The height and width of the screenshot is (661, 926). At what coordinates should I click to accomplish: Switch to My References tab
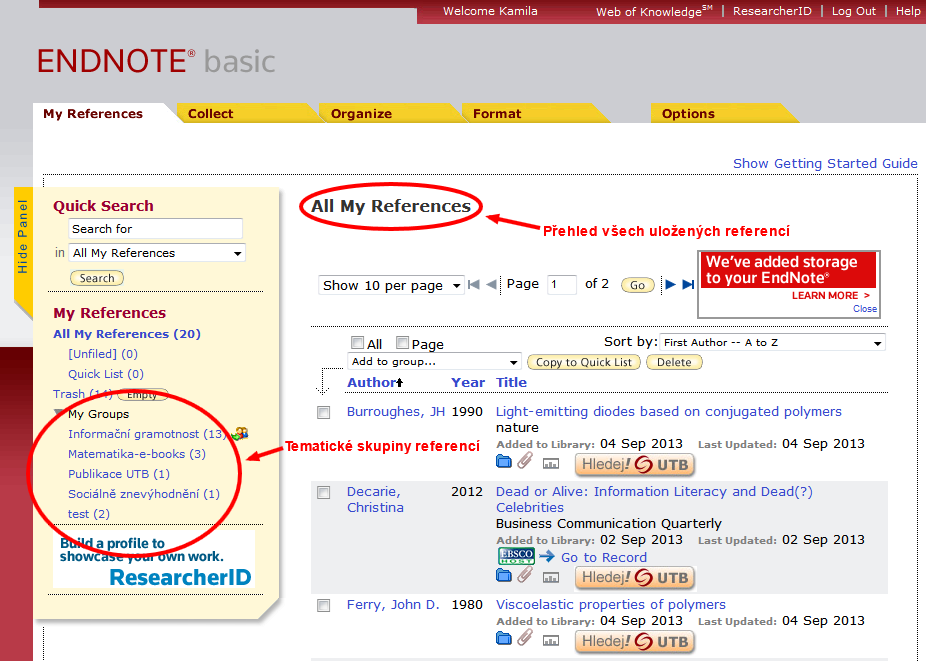[93, 113]
